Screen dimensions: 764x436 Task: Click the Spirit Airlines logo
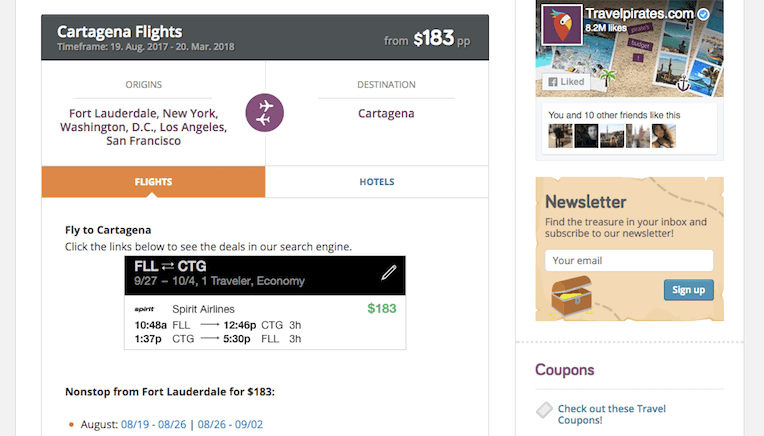pyautogui.click(x=144, y=309)
